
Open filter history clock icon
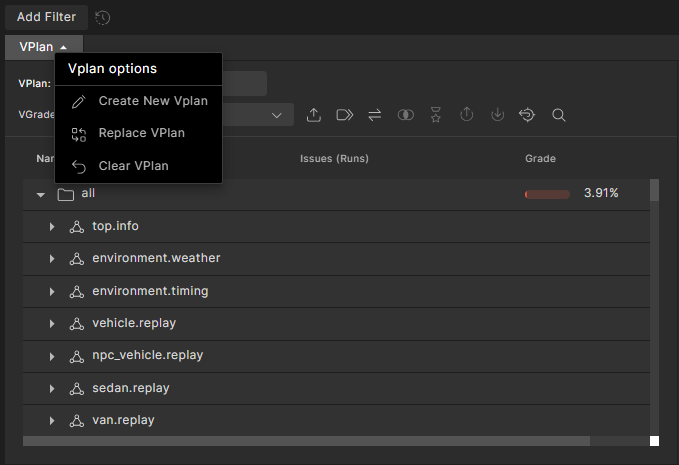(x=103, y=17)
